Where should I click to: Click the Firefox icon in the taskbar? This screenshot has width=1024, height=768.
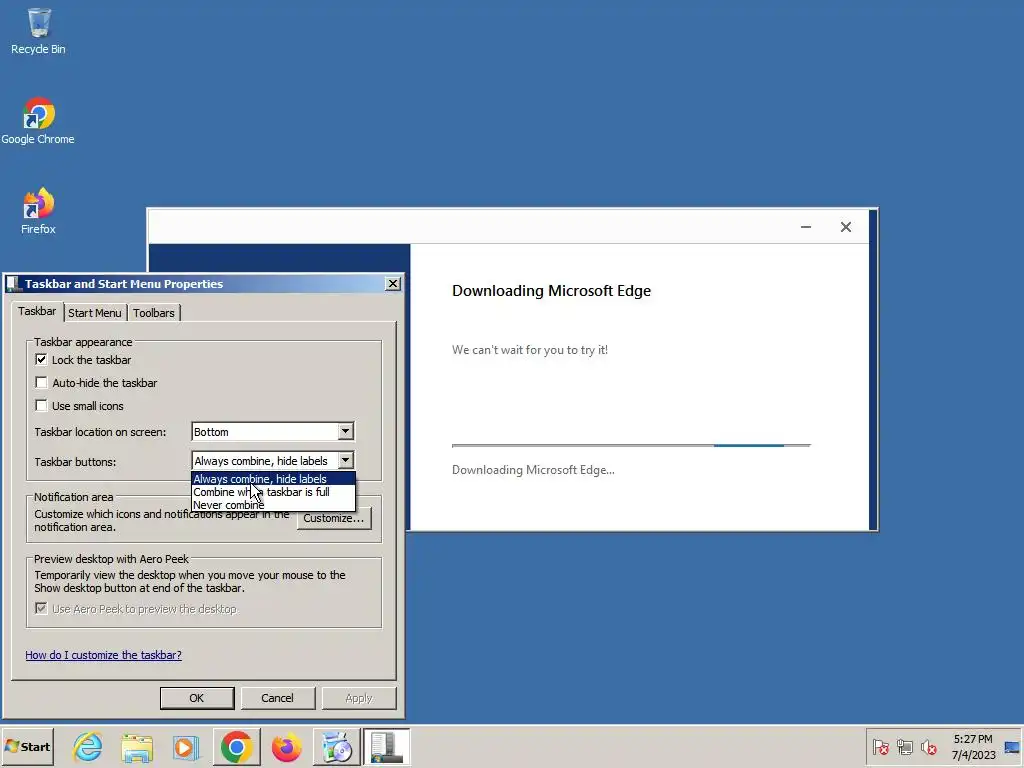(286, 747)
